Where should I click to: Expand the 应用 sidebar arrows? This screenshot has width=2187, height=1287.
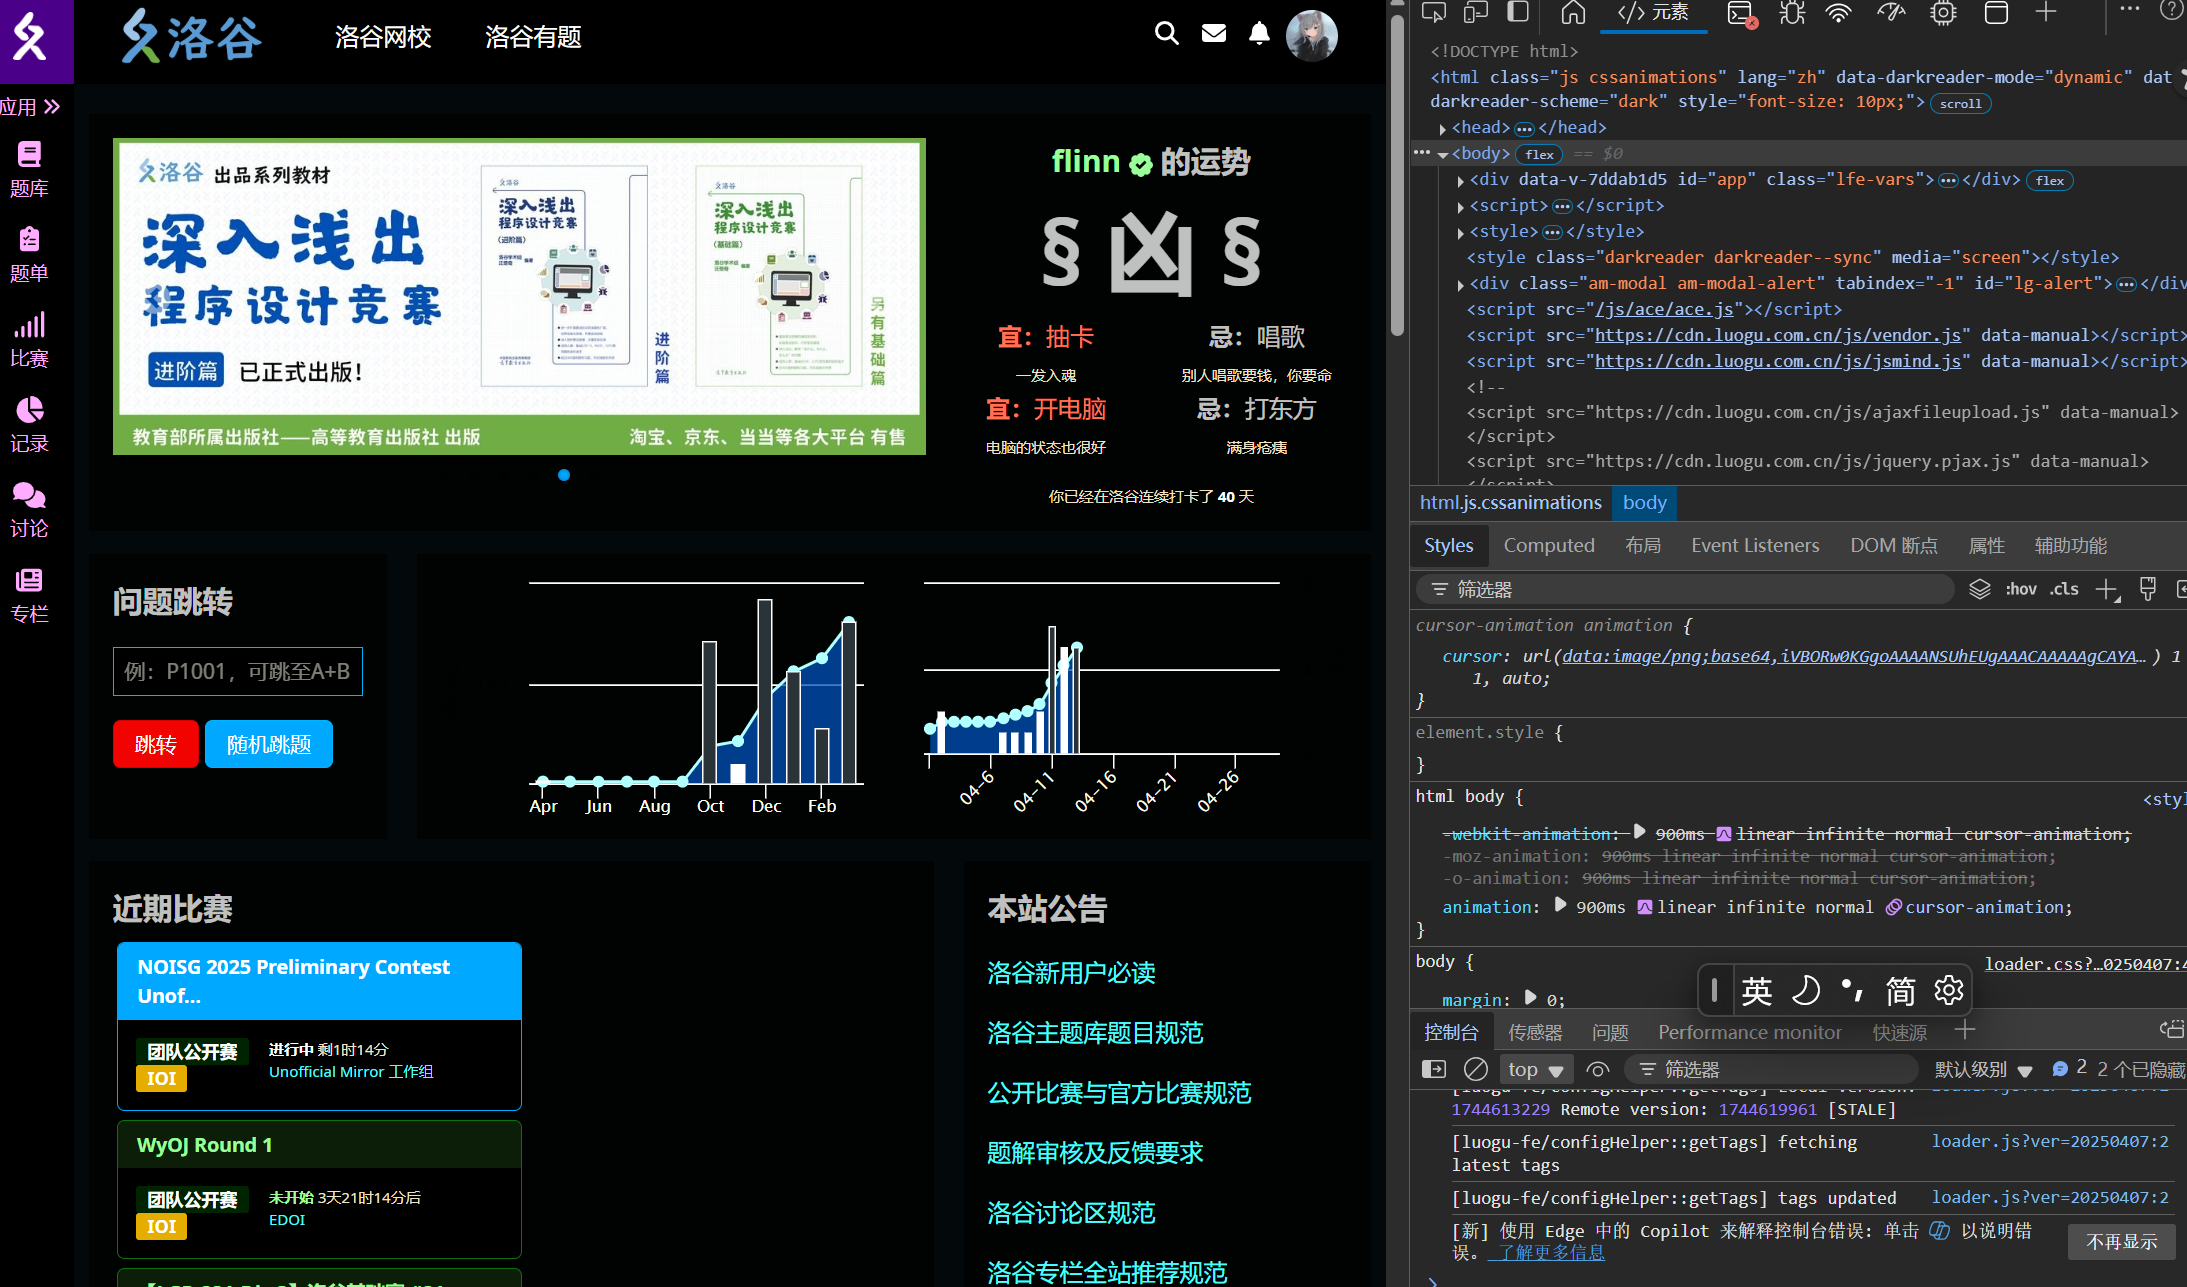point(52,106)
